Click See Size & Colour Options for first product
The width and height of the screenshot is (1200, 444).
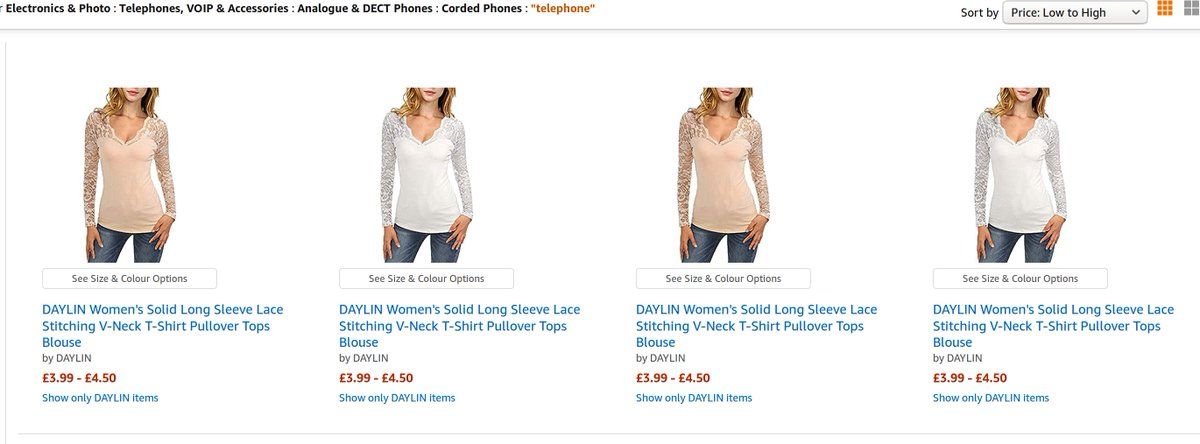click(129, 279)
